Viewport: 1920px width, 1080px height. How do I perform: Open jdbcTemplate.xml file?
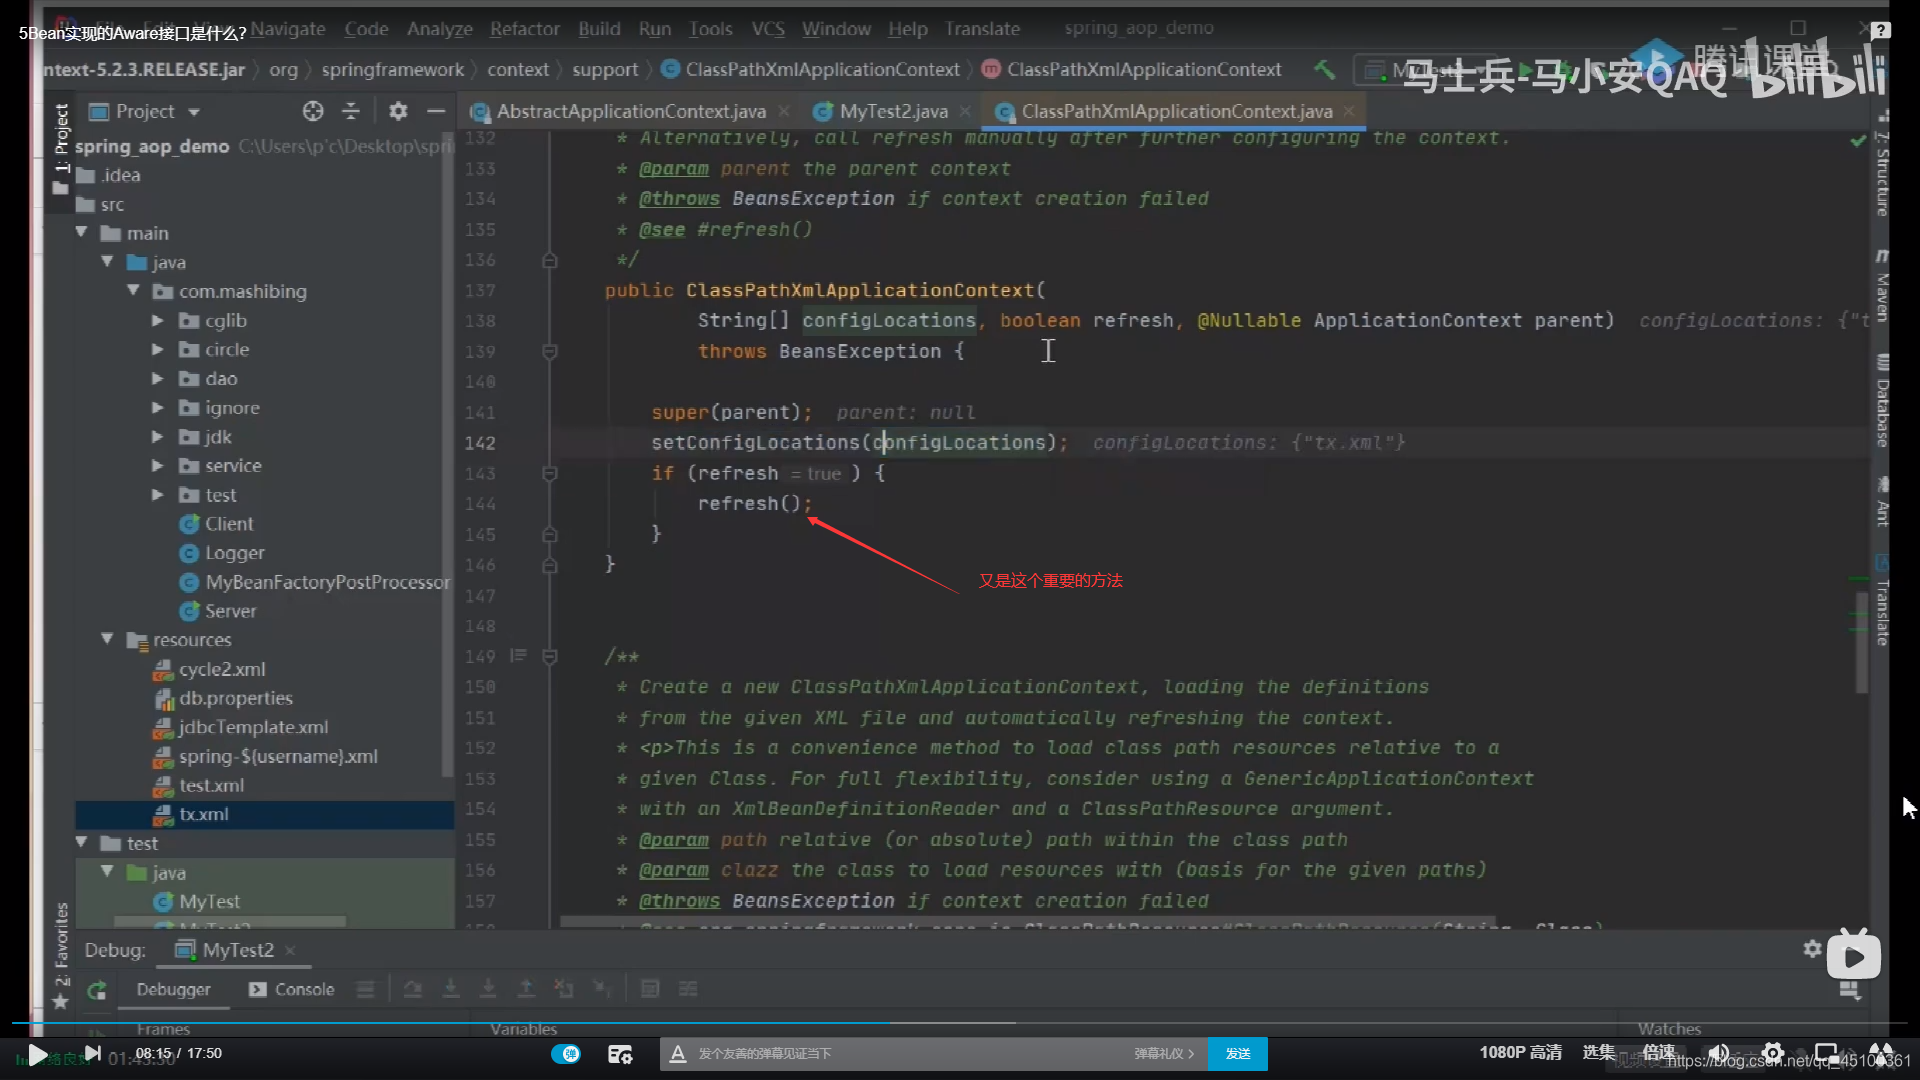click(x=241, y=727)
